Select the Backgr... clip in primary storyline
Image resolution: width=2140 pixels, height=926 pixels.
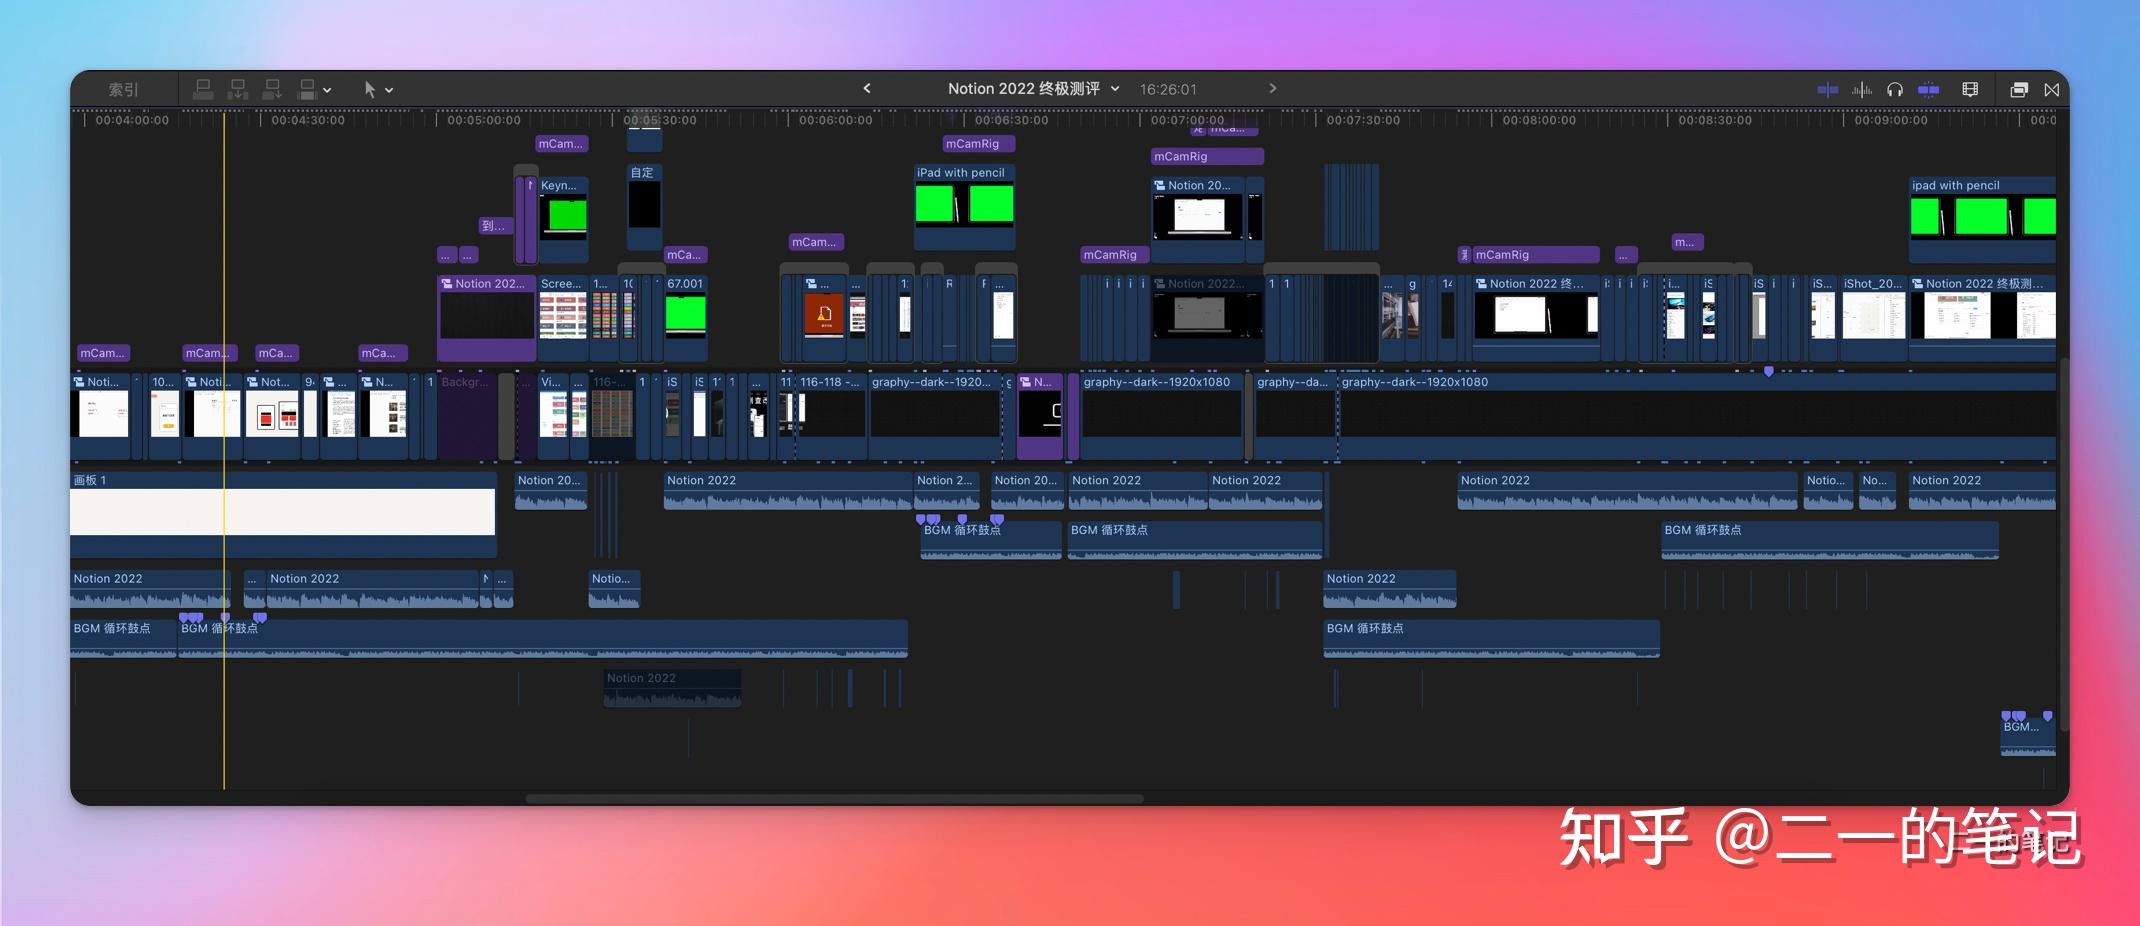tap(468, 415)
